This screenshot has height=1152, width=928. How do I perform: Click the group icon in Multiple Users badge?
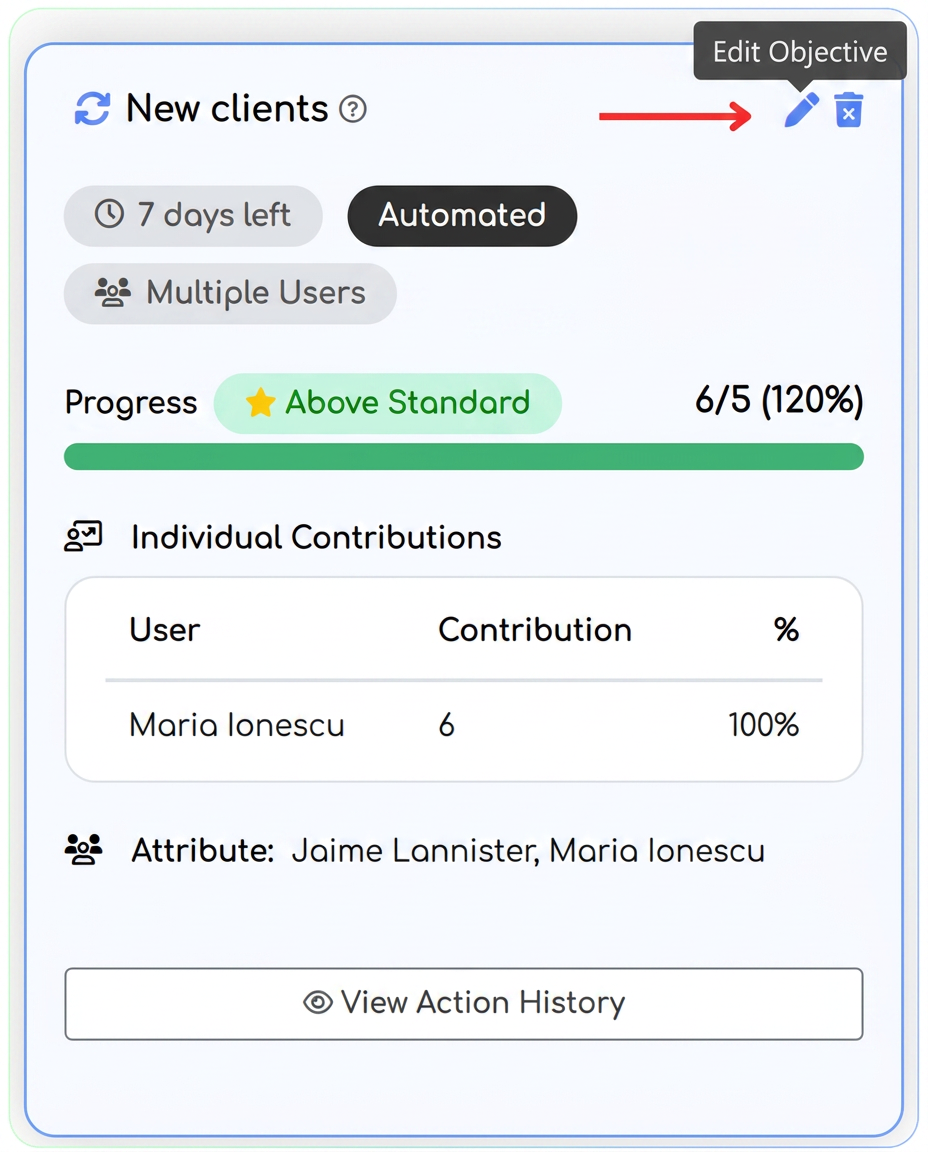112,292
